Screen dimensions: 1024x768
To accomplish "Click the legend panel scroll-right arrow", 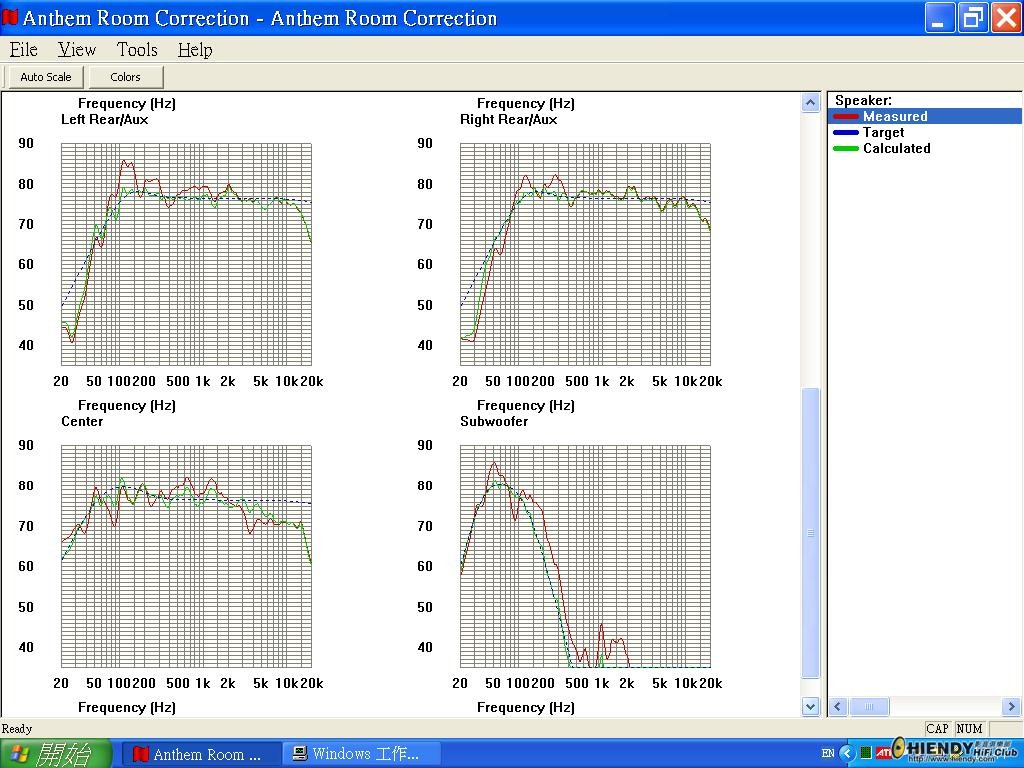I will click(x=1012, y=706).
